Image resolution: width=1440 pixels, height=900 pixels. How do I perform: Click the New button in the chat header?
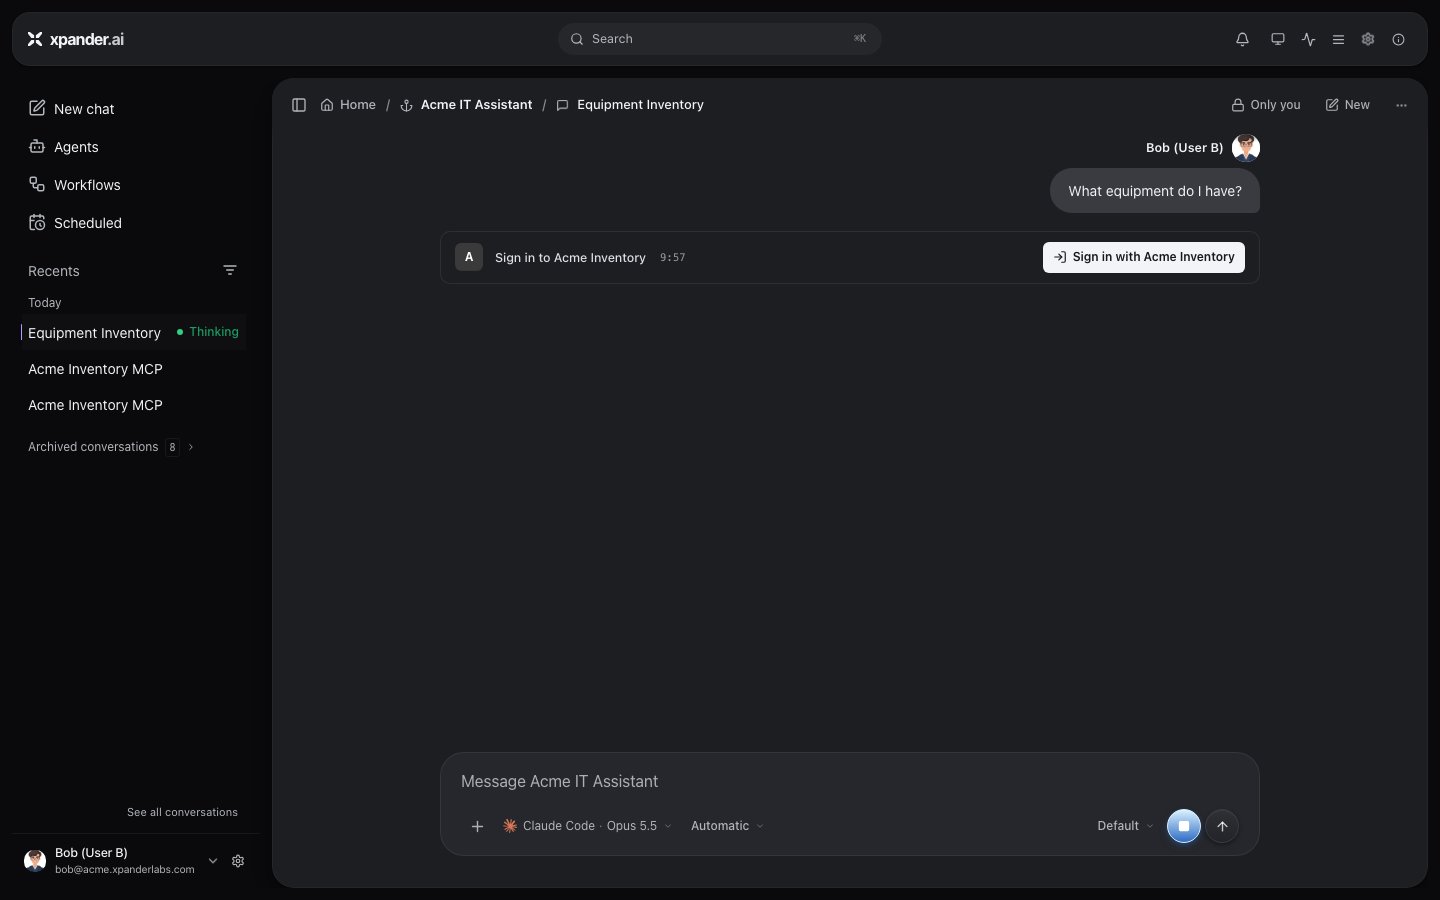[1348, 105]
